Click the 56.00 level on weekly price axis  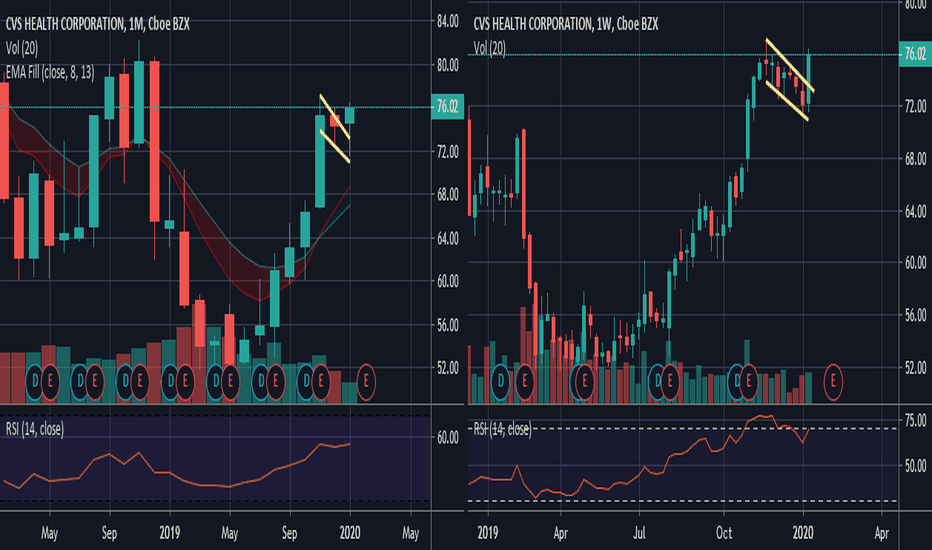click(x=915, y=315)
